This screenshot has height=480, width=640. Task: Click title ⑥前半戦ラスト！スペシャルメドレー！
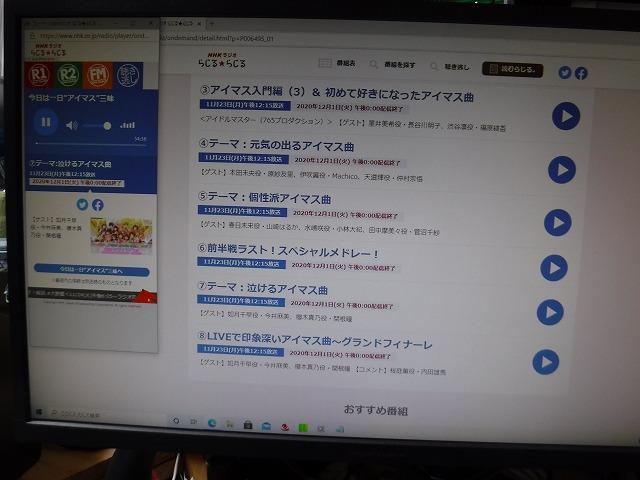(x=288, y=251)
